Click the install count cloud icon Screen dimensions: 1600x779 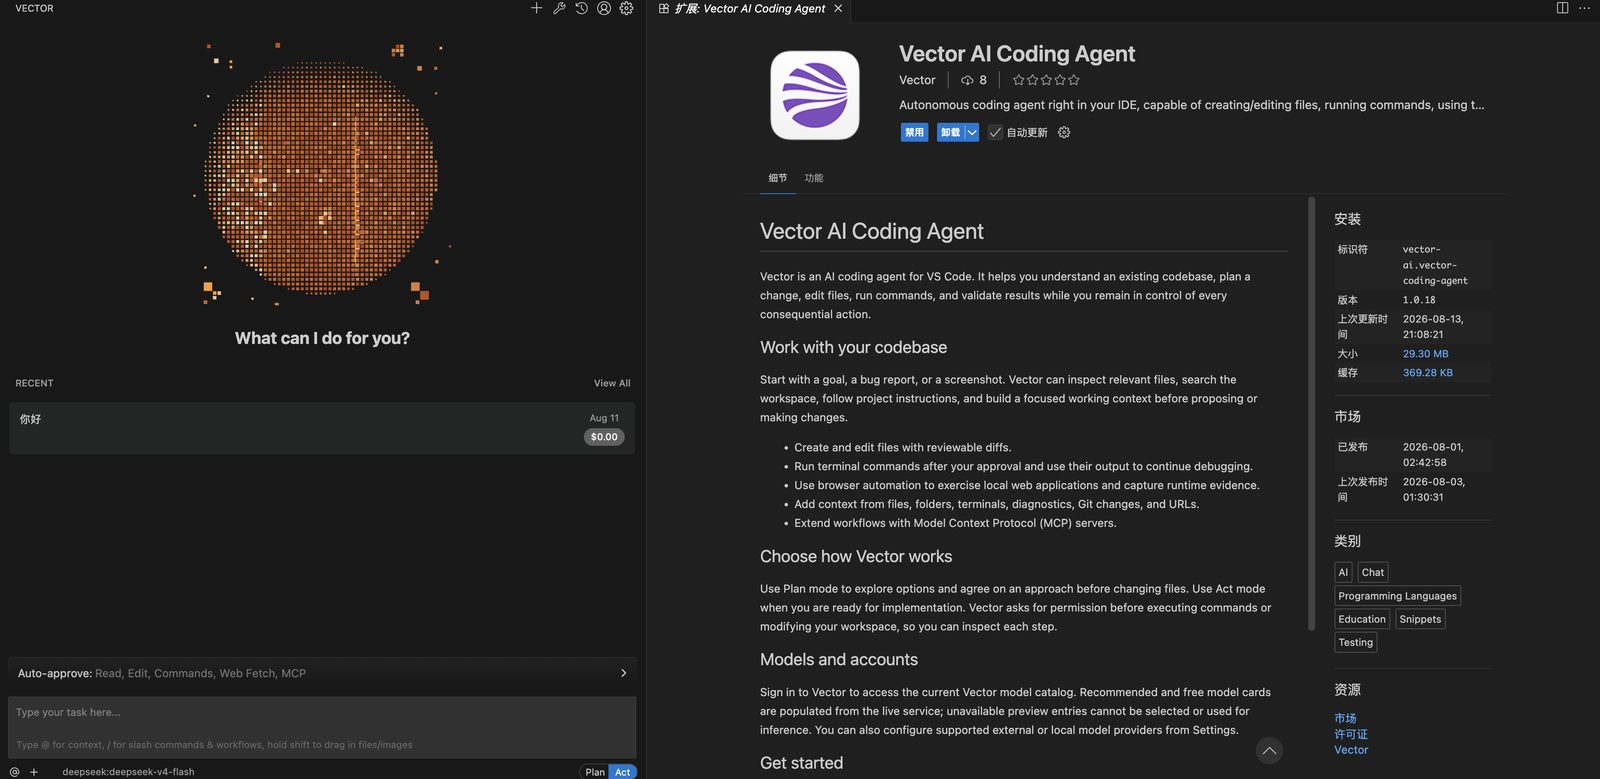967,80
